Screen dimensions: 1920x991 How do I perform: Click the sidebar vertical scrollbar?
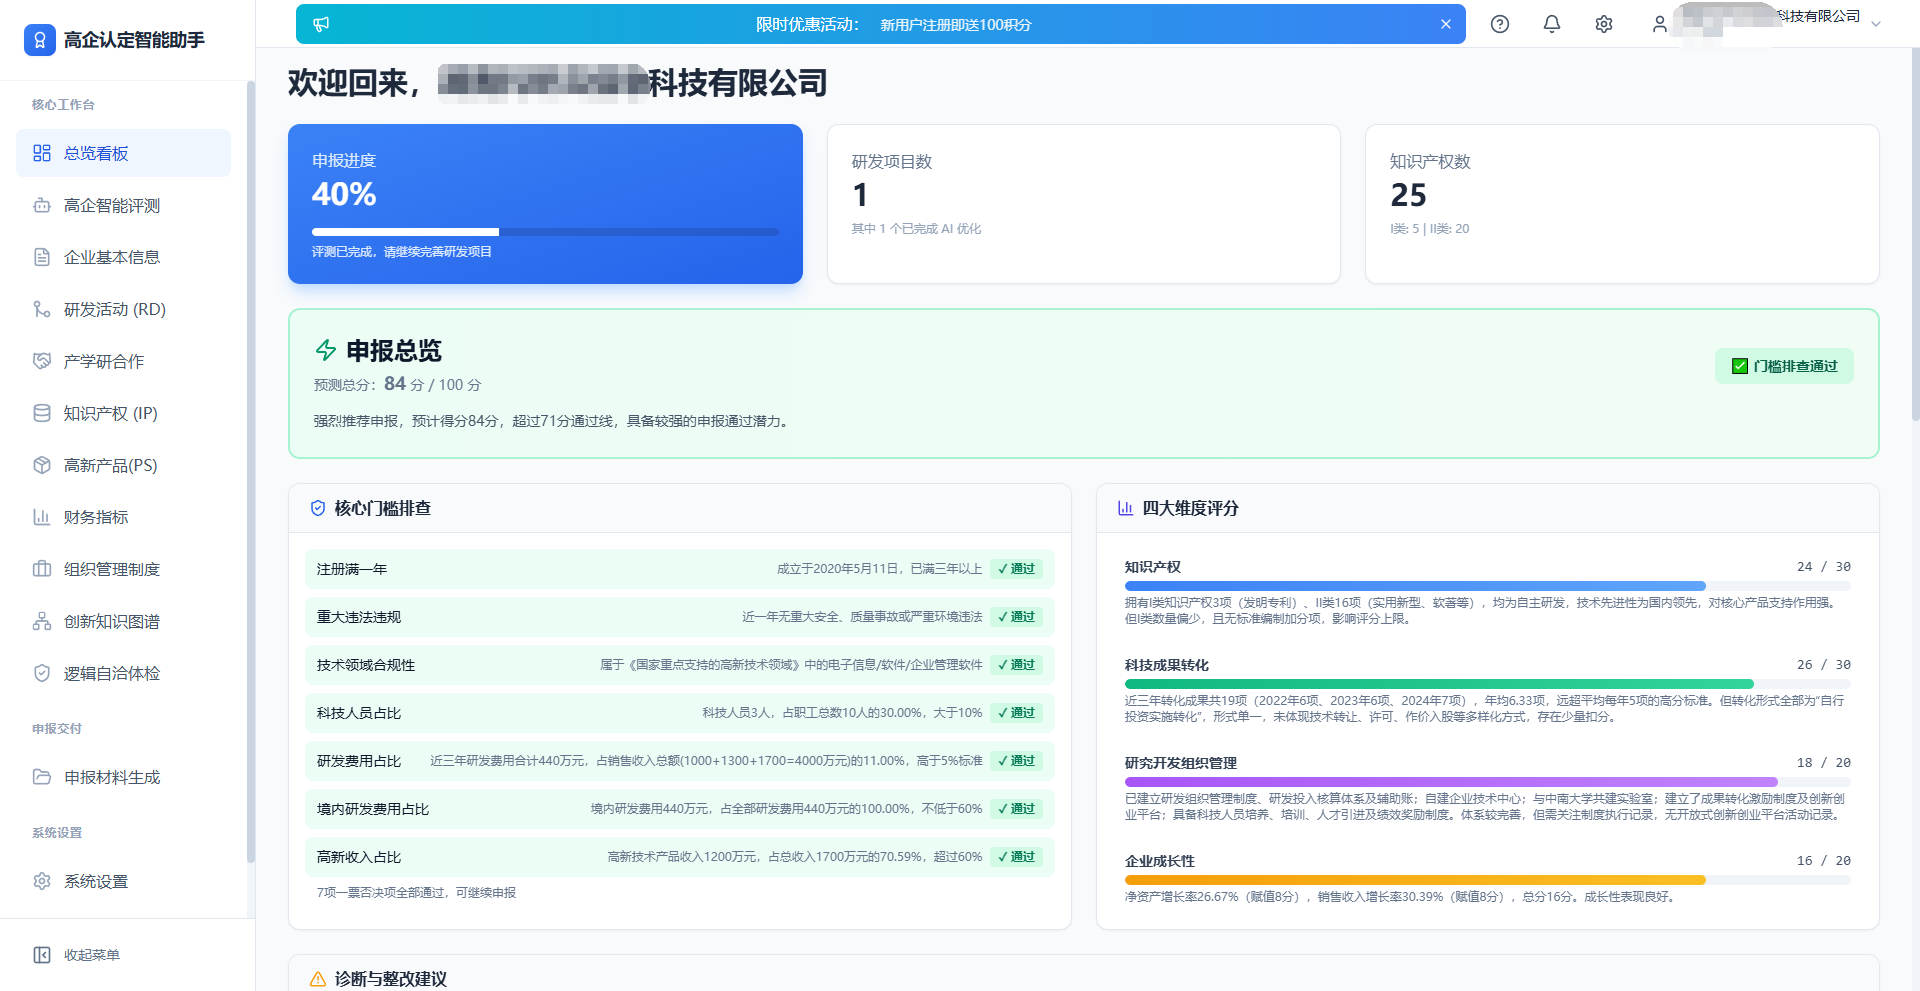point(250,472)
